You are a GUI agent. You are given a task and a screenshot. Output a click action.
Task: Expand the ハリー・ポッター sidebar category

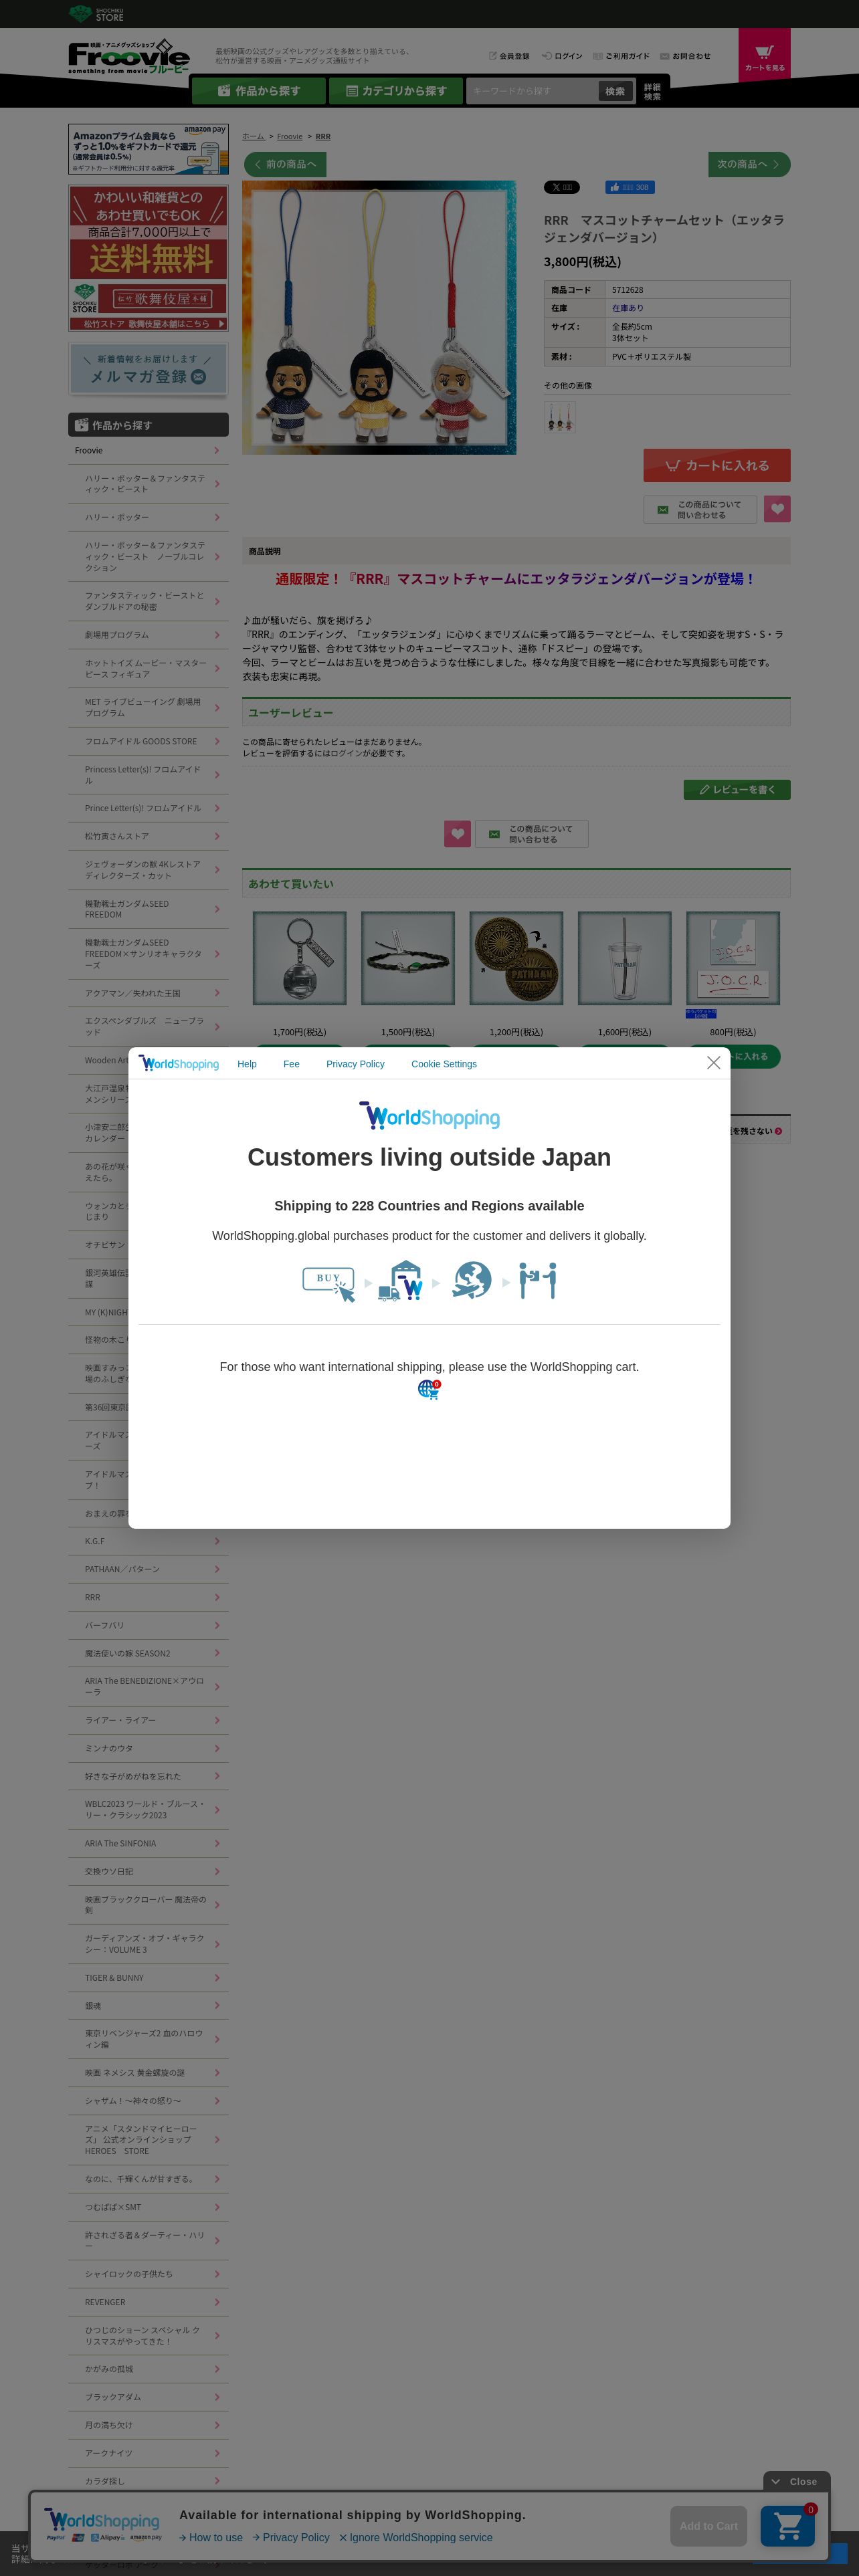[148, 517]
